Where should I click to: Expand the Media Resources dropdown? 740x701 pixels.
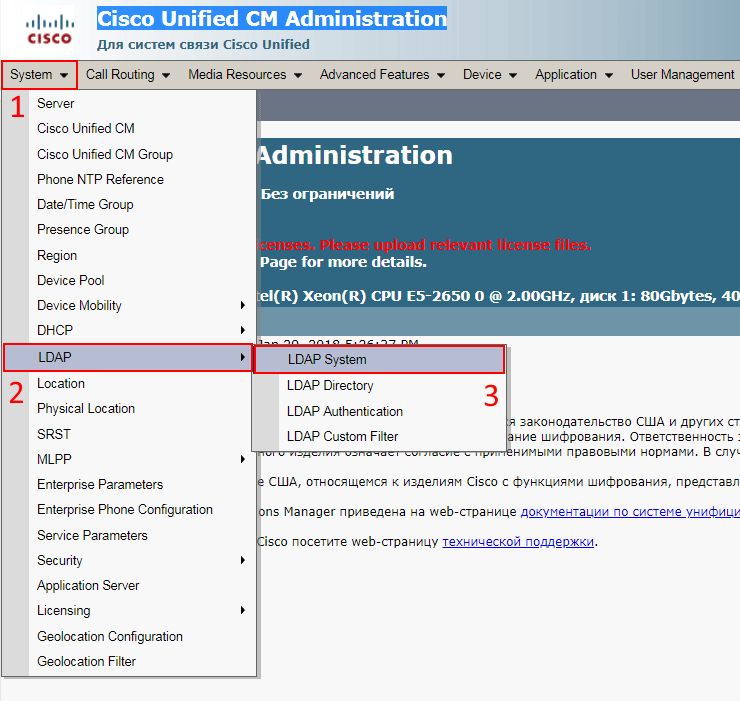(244, 75)
